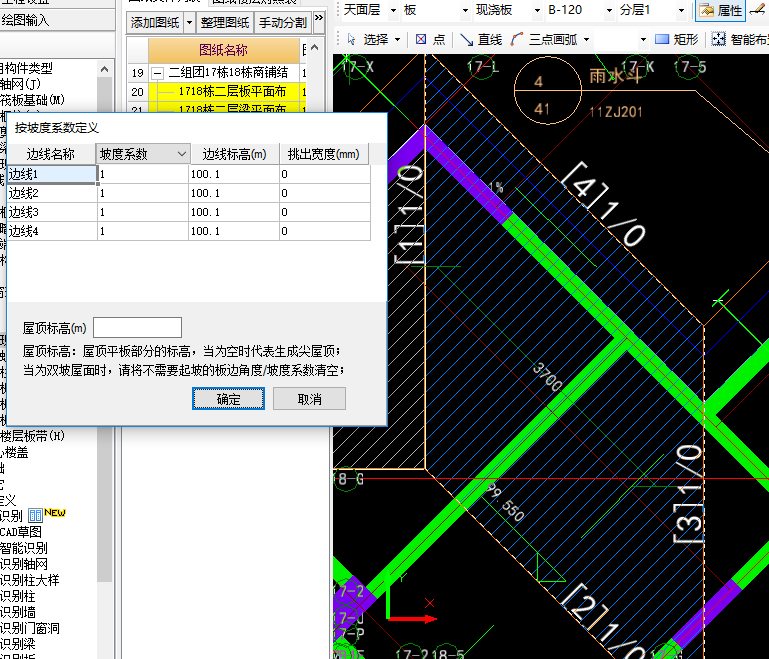The width and height of the screenshot is (769, 659).
Task: Choose the 直线 line drawing tool
Action: pyautogui.click(x=481, y=40)
